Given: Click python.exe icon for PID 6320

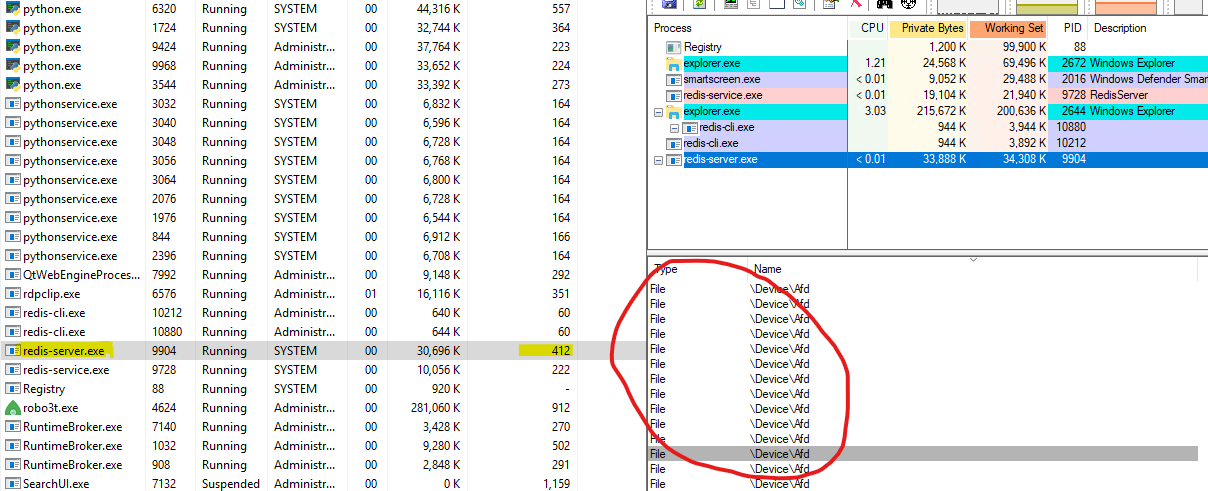Looking at the screenshot, I should (12, 8).
